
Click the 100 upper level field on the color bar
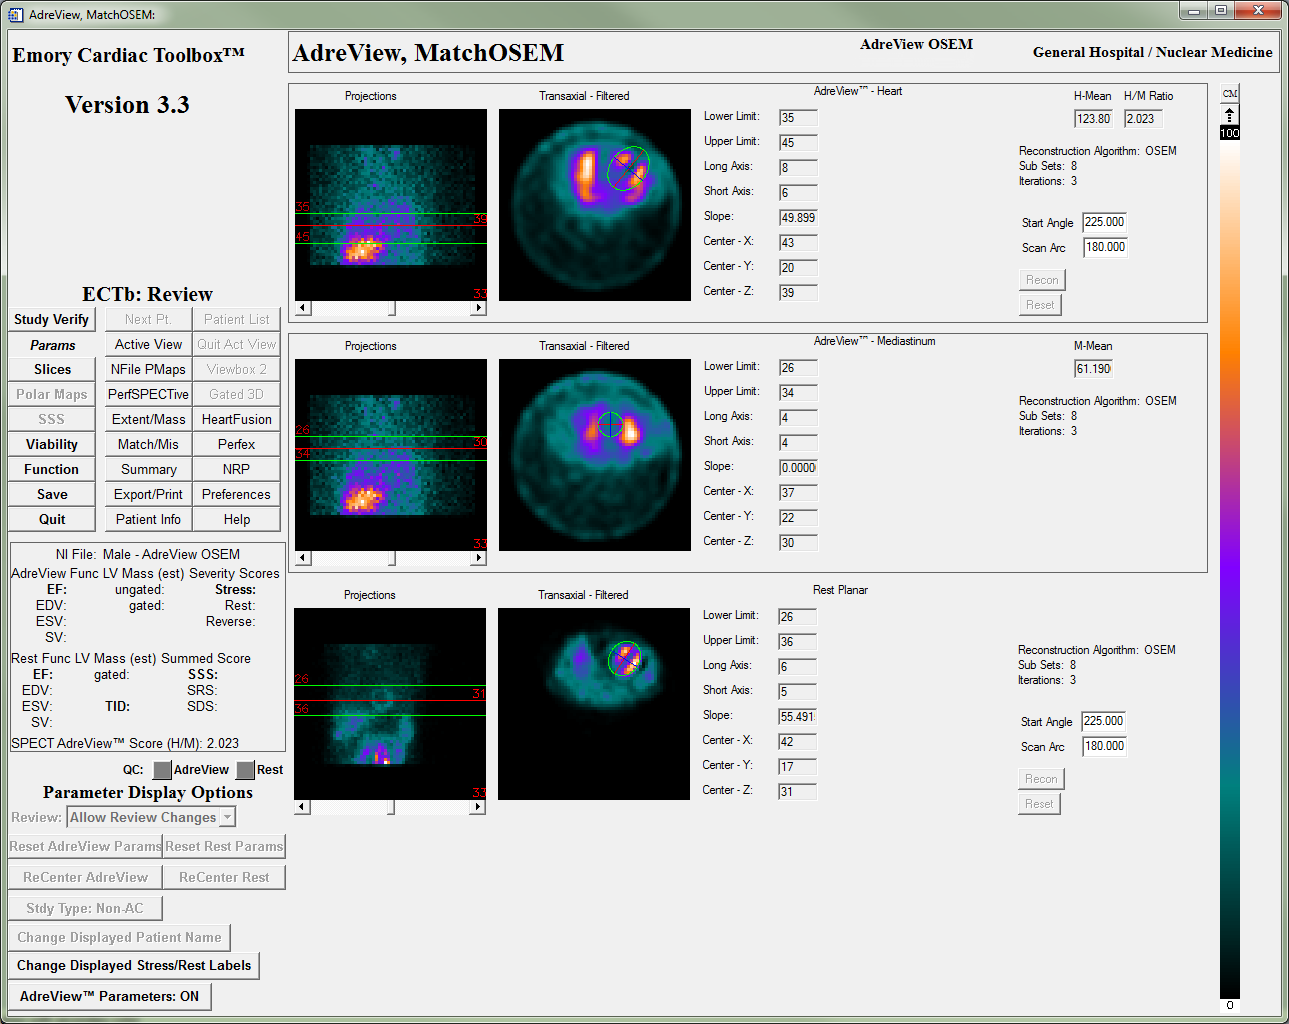pyautogui.click(x=1230, y=133)
